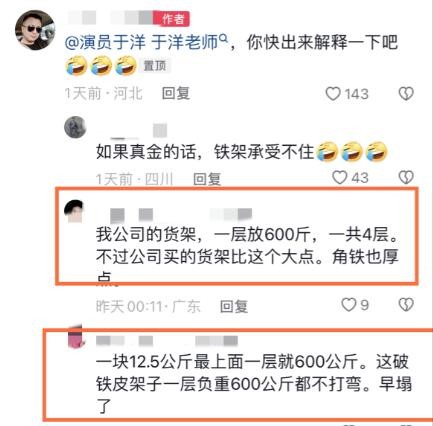Reply to the Sichuan comment
The image size is (433, 426).
pos(207,179)
